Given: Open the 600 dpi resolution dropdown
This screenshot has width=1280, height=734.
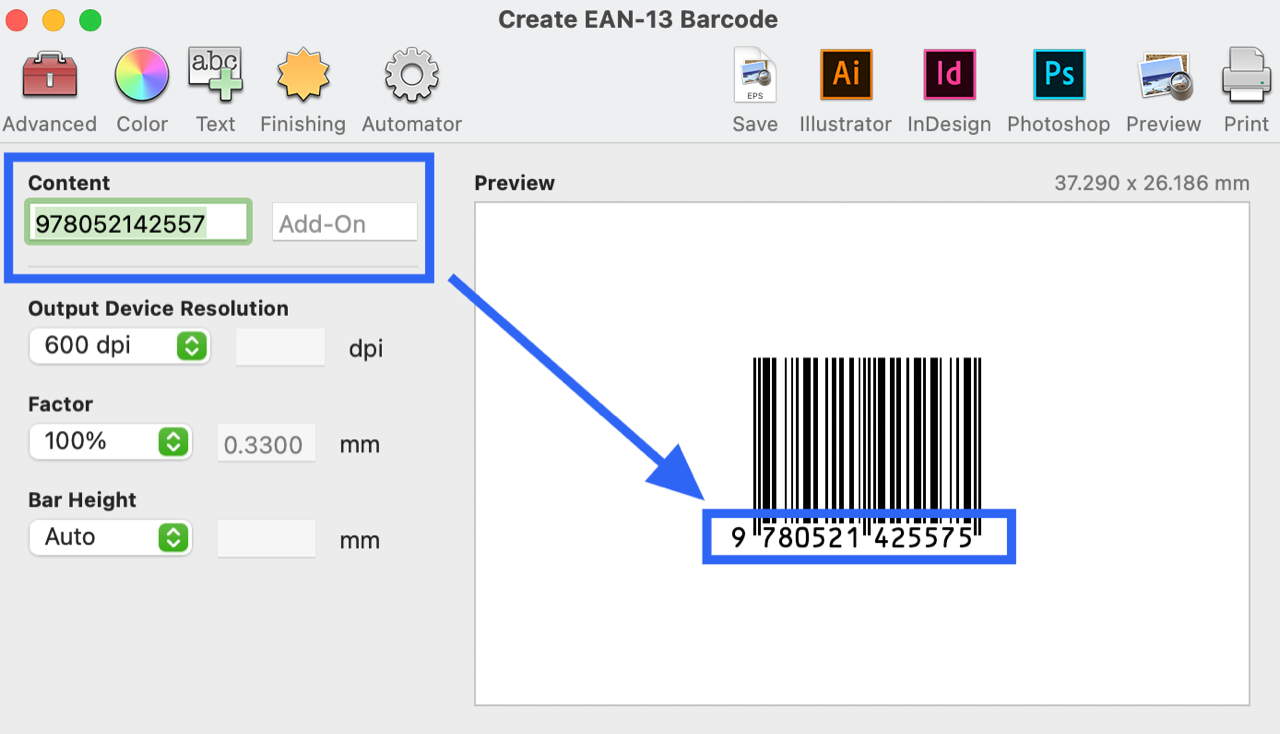Looking at the screenshot, I should 119,346.
